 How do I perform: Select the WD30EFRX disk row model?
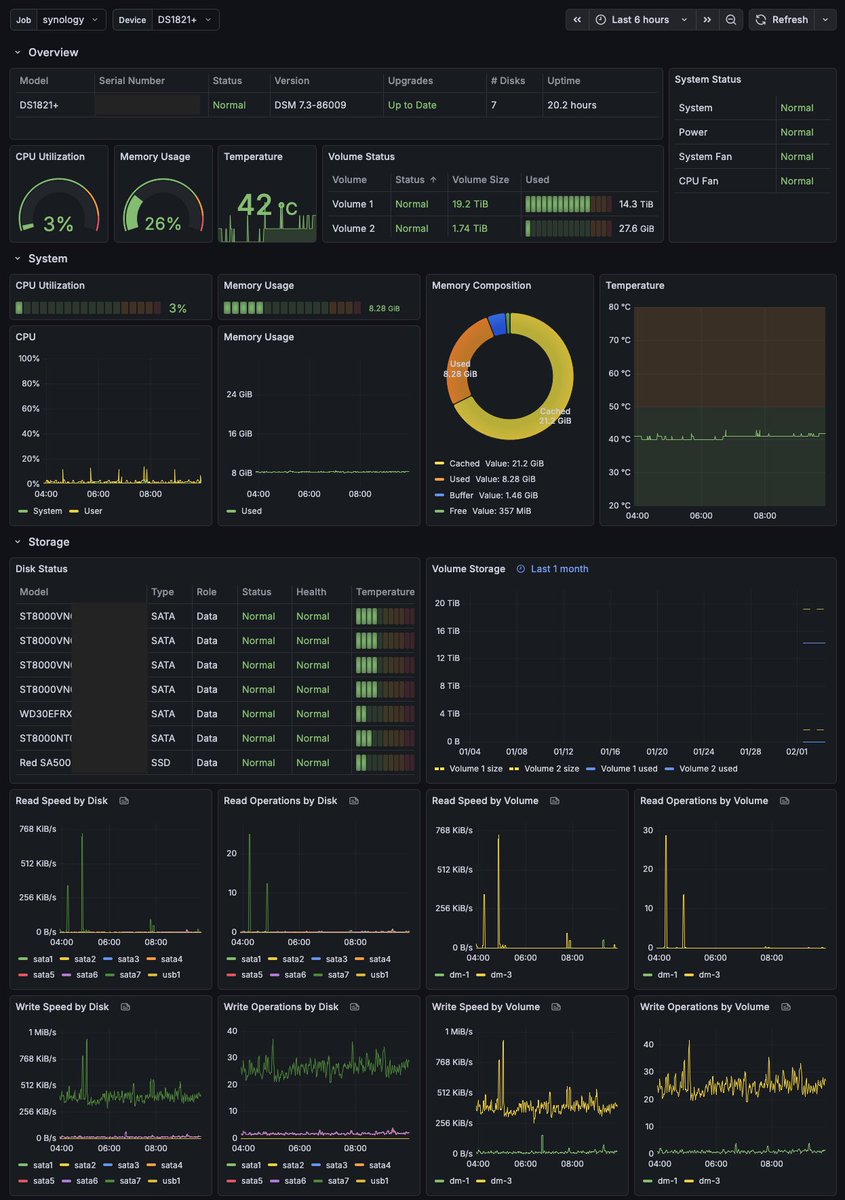(x=46, y=714)
